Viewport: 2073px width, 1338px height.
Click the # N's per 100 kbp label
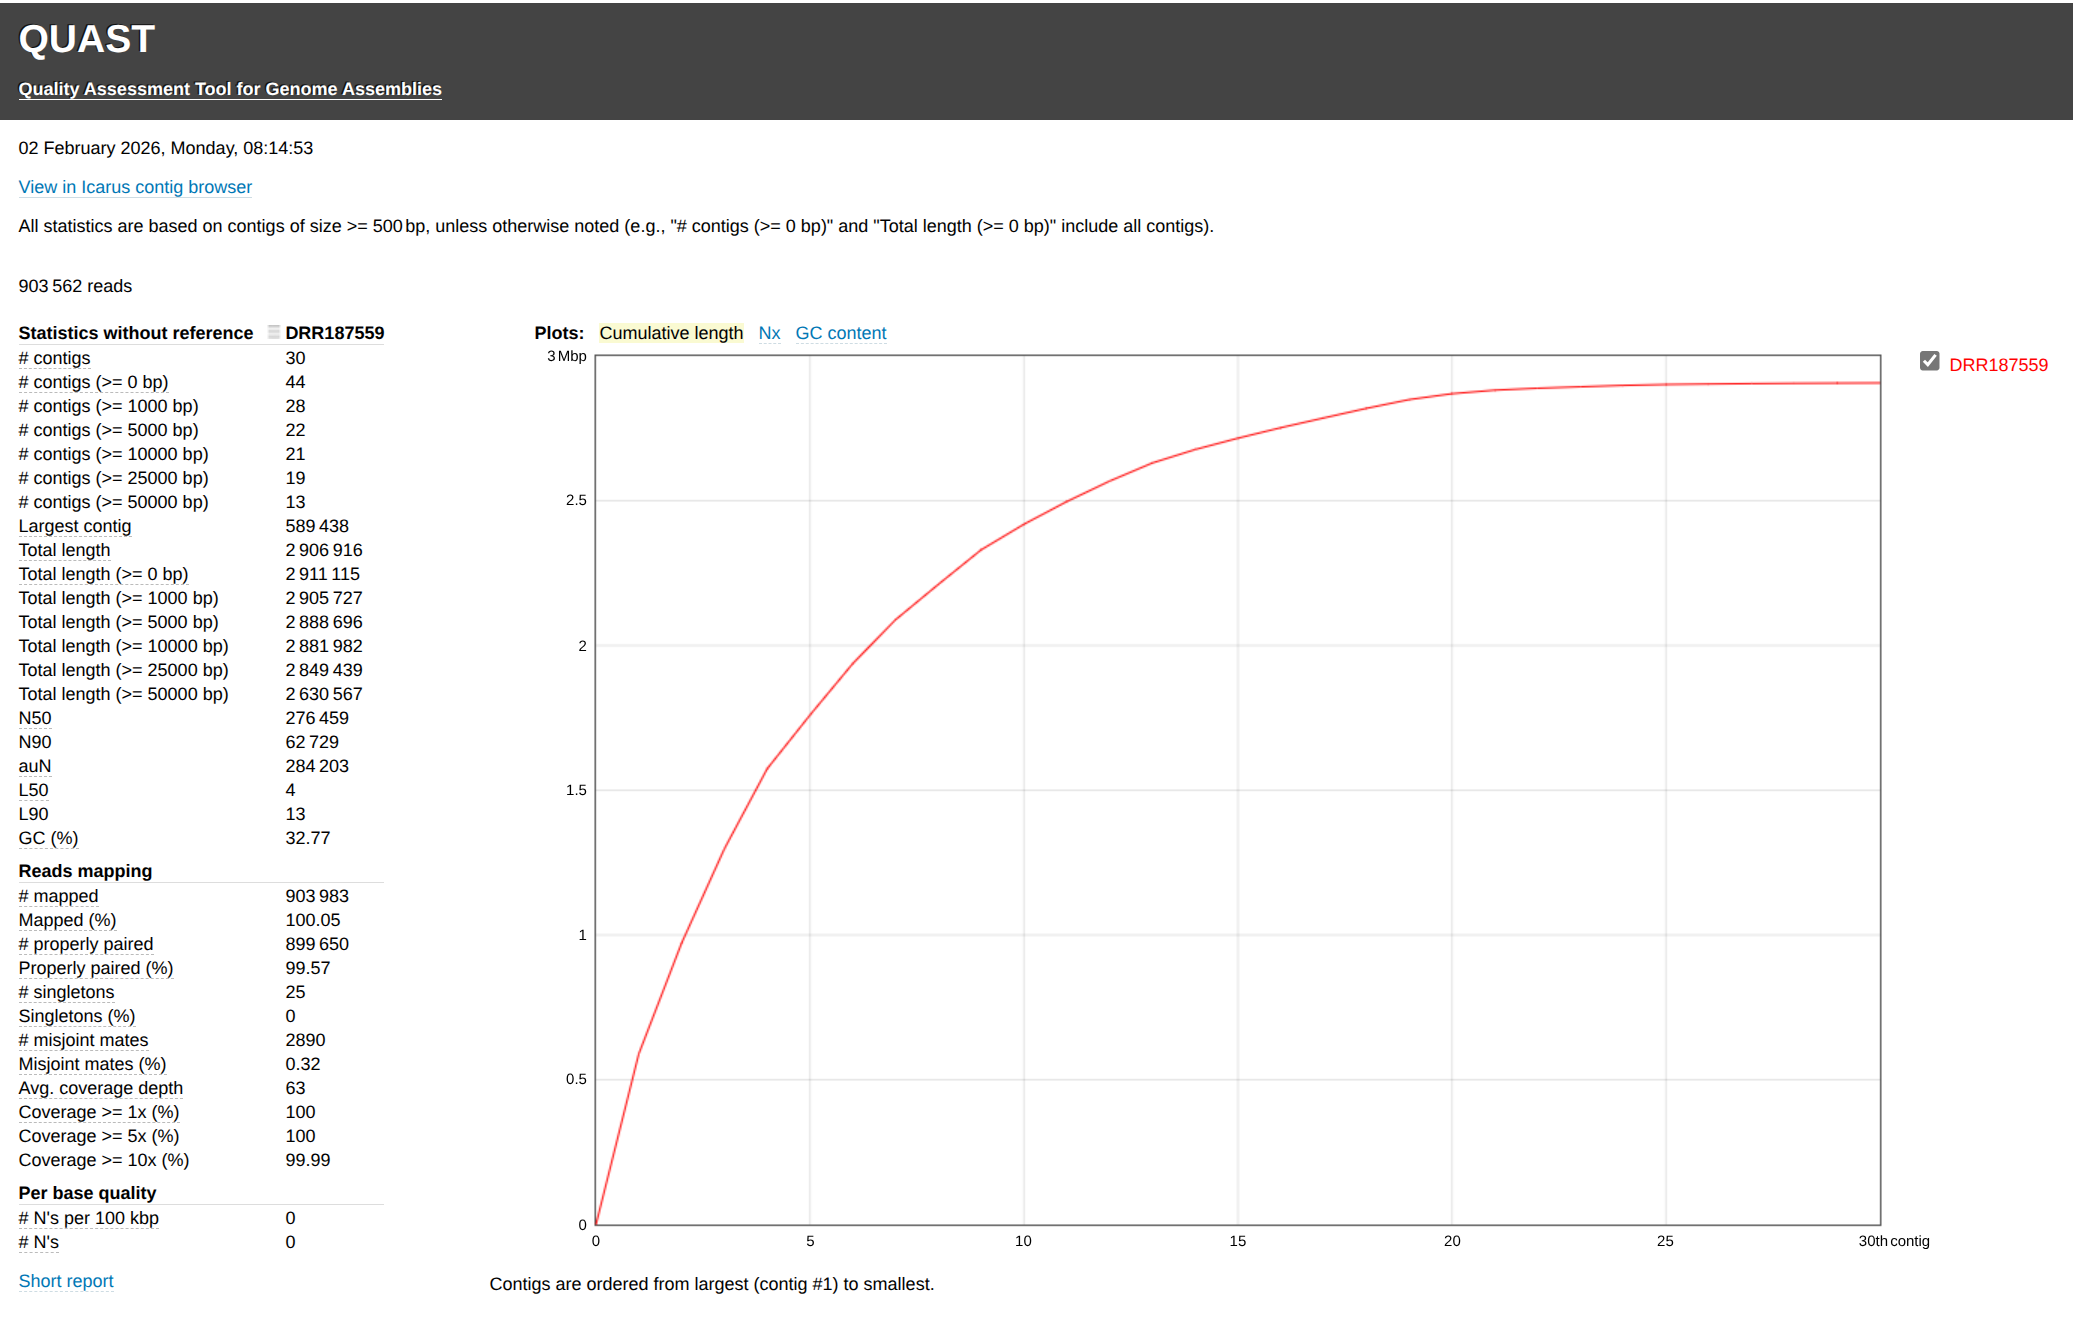coord(88,1218)
